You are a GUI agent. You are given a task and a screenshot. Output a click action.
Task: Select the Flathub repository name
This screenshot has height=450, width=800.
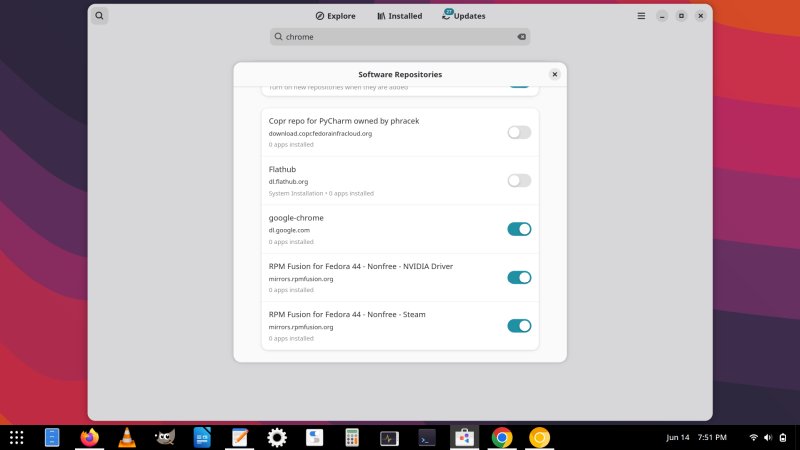pos(282,169)
